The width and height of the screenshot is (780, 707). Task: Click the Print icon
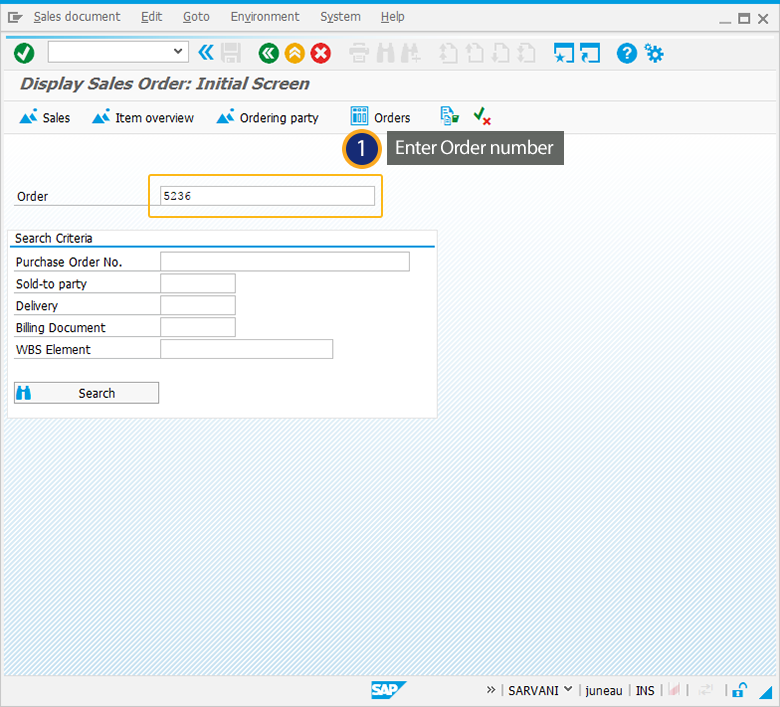click(359, 53)
